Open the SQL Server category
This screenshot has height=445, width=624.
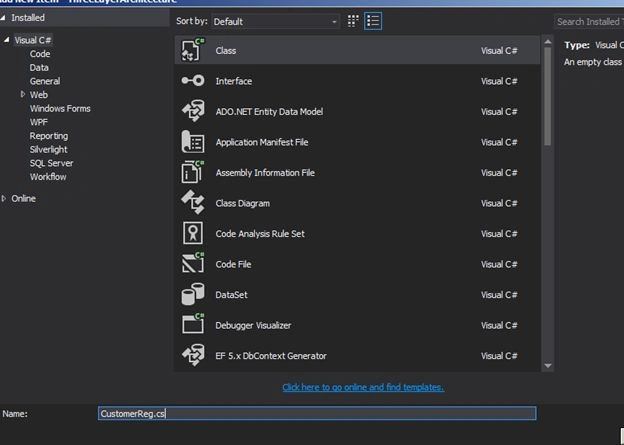pos(51,163)
